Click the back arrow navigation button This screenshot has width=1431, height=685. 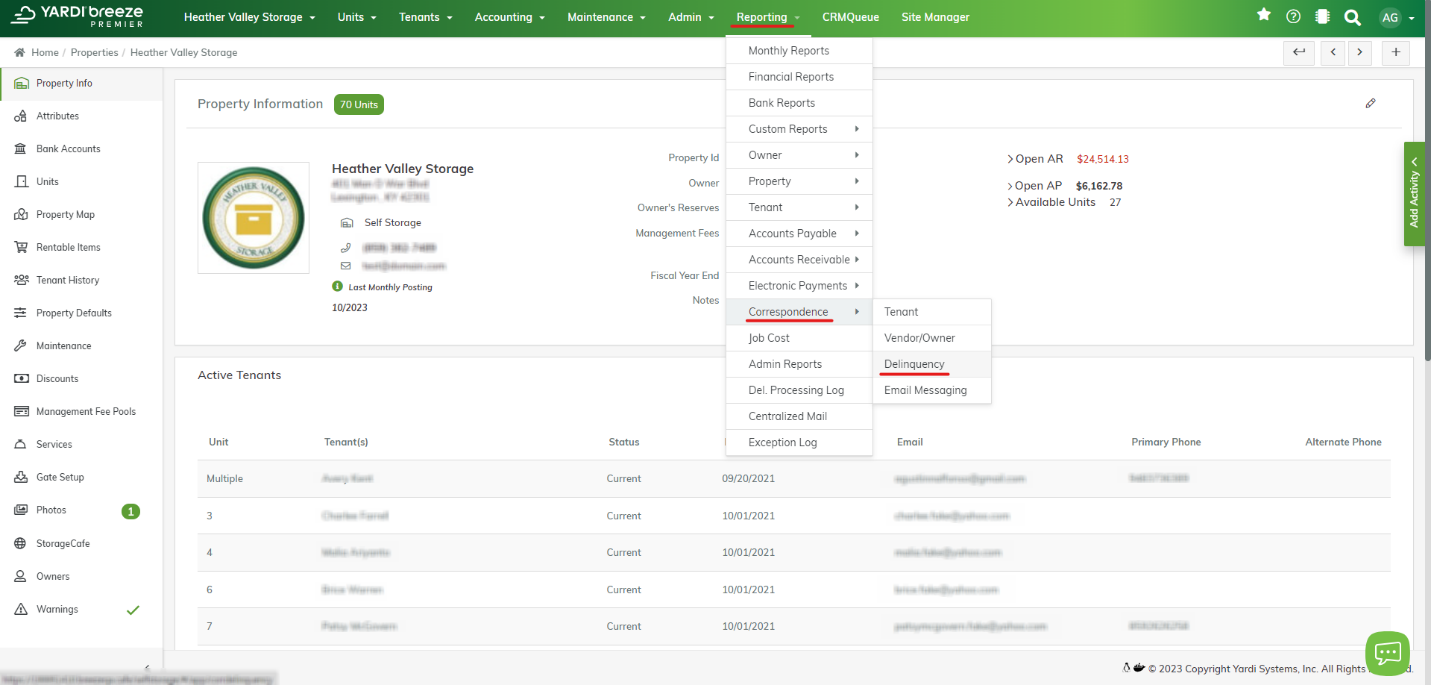click(x=1298, y=52)
